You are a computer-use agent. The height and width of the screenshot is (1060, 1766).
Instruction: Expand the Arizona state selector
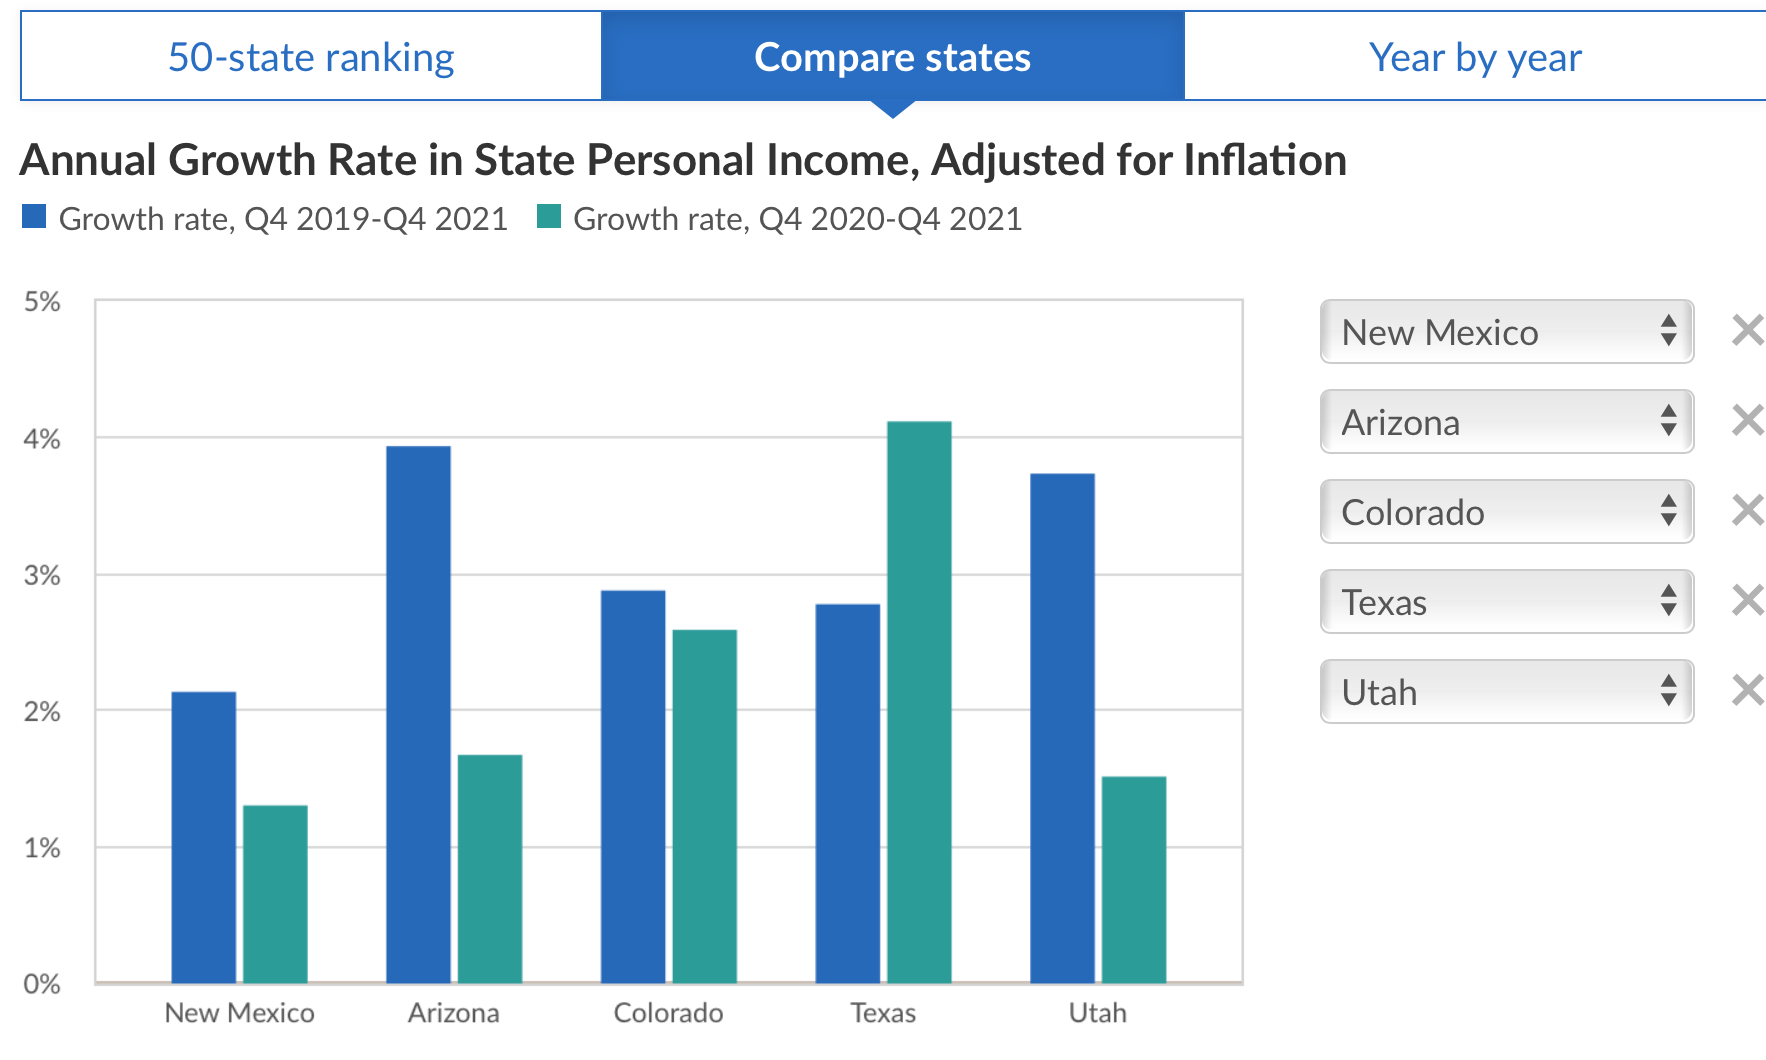click(1506, 421)
